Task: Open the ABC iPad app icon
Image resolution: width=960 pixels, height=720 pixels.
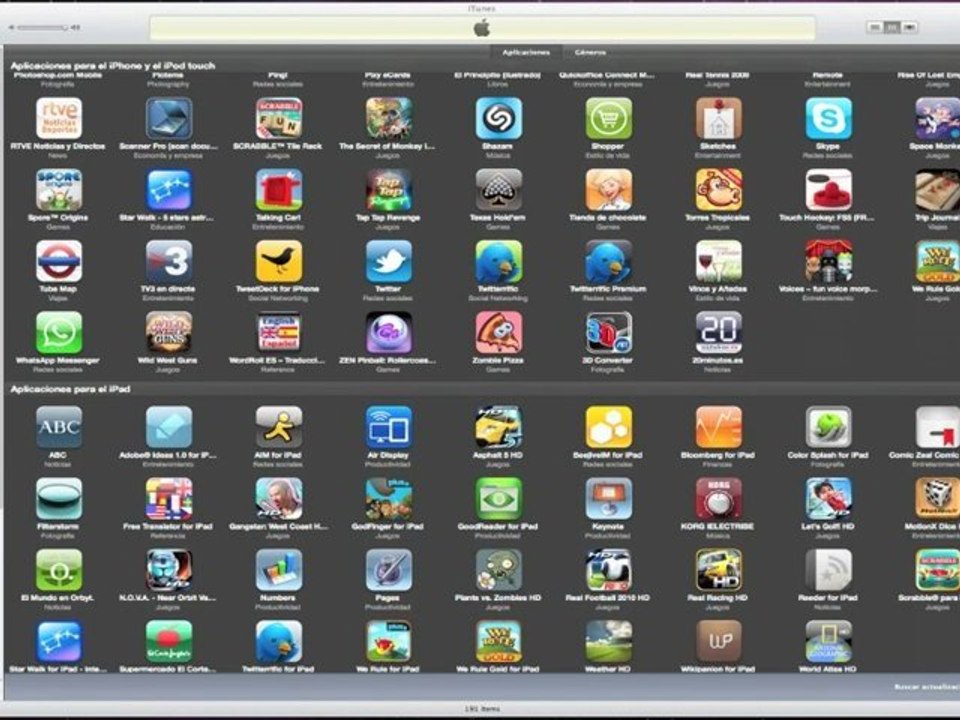Action: point(59,427)
